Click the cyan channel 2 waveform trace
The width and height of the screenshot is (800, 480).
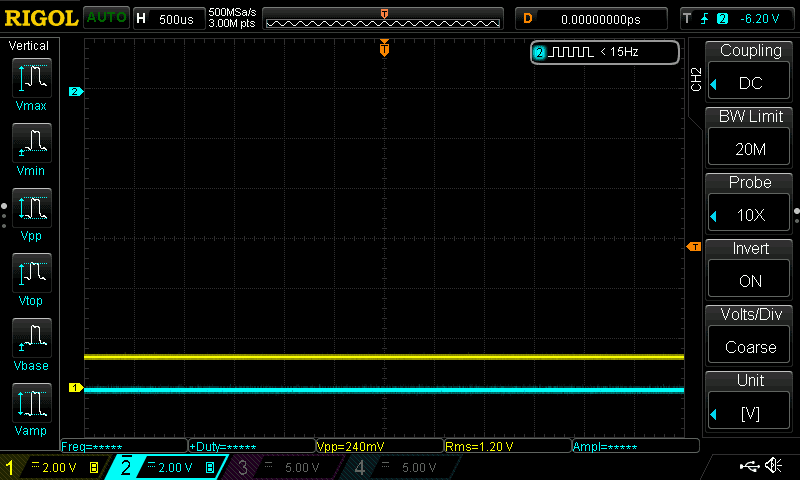coord(384,390)
